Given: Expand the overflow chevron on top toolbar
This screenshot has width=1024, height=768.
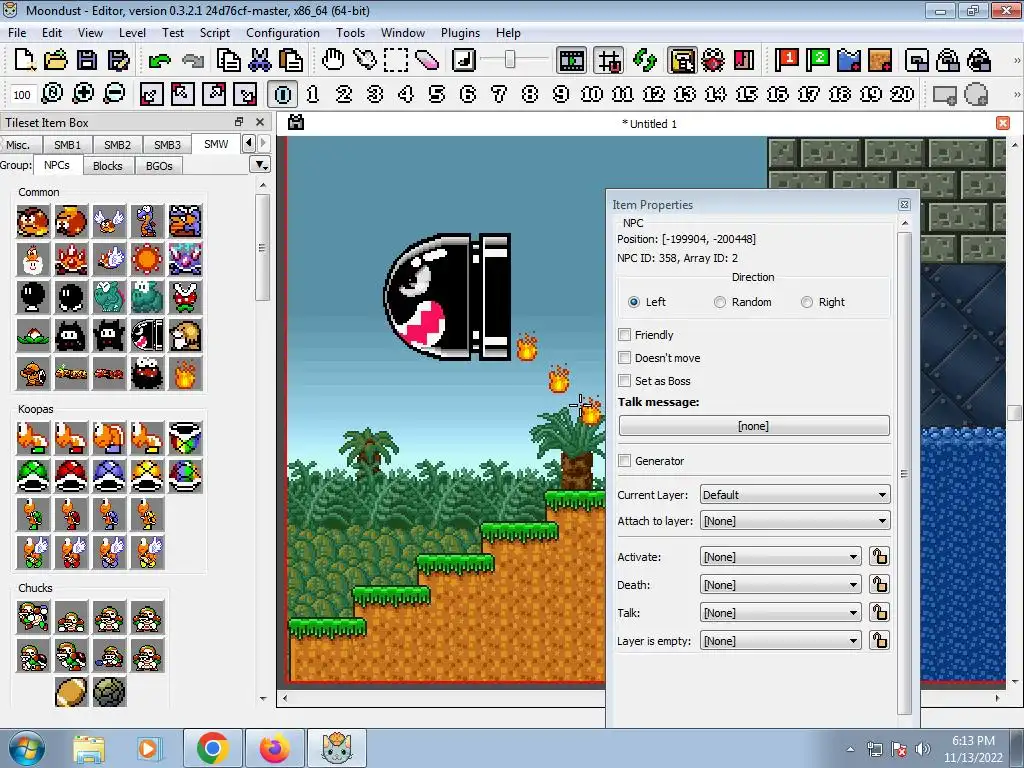Looking at the screenshot, I should click(1016, 60).
